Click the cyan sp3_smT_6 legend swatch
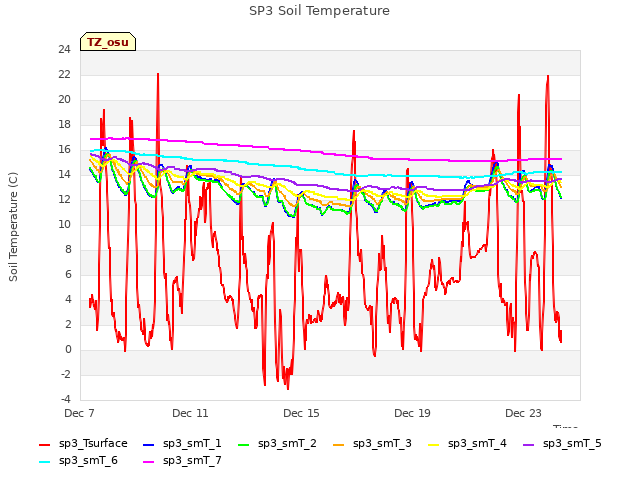 [44, 462]
